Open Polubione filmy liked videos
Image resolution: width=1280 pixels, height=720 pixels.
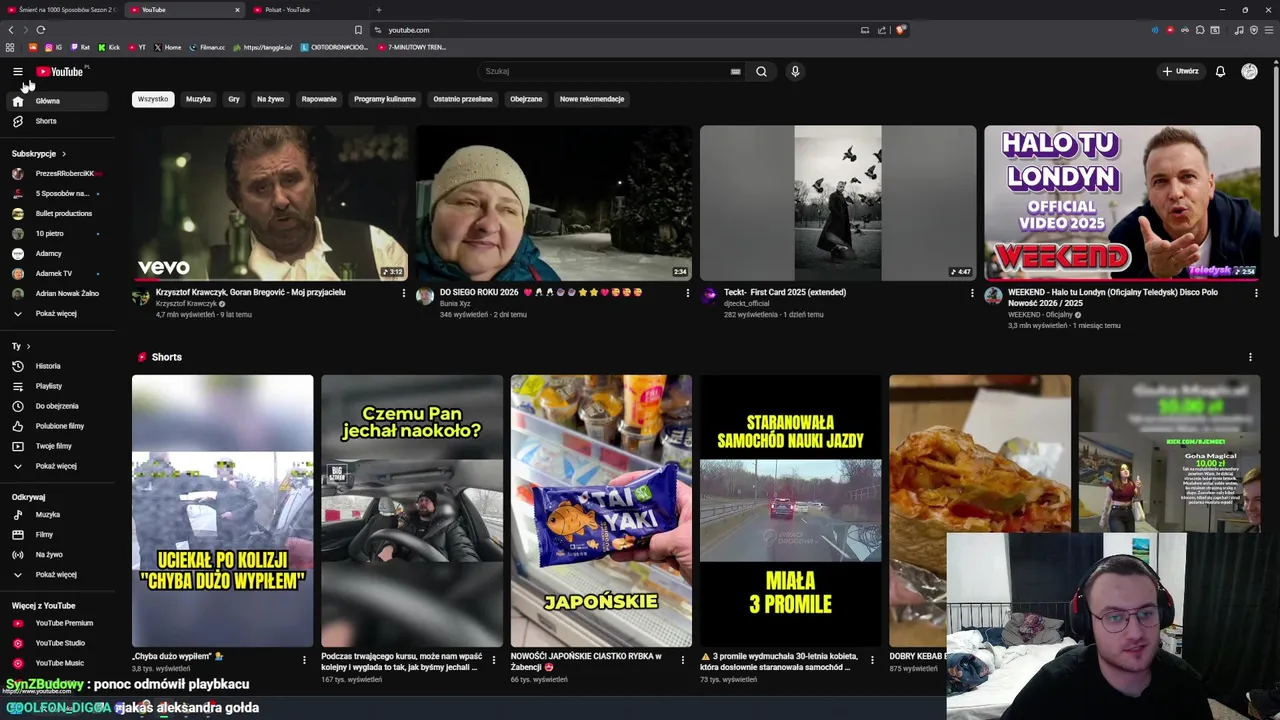(55, 426)
